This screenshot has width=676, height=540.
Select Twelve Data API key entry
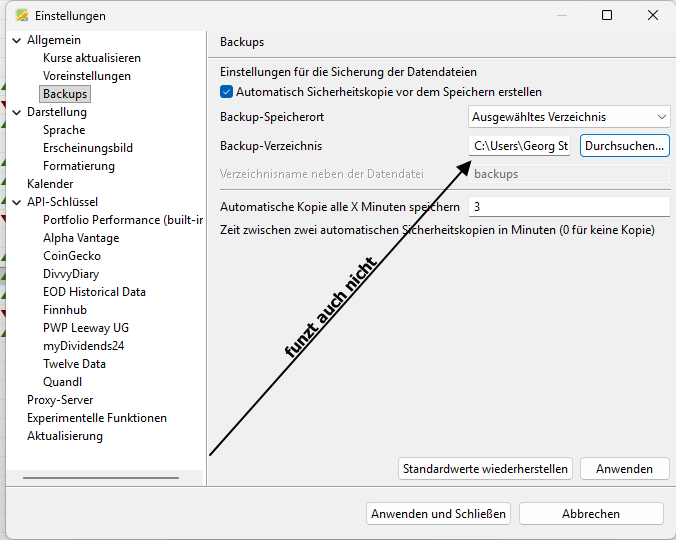[74, 364]
